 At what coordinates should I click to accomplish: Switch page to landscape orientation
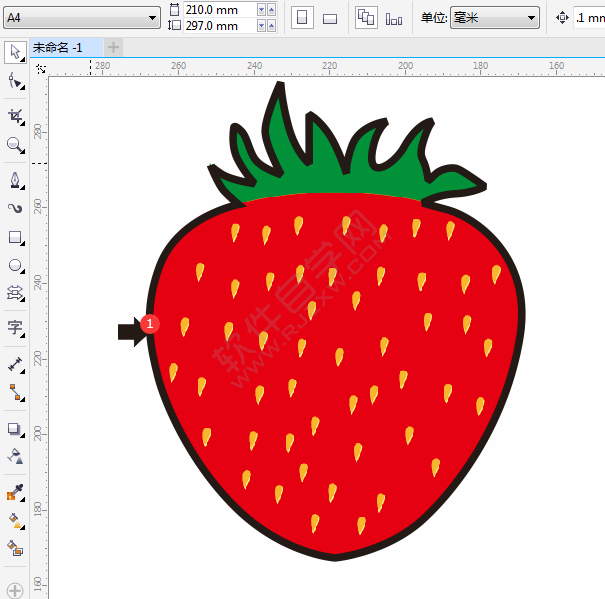330,18
